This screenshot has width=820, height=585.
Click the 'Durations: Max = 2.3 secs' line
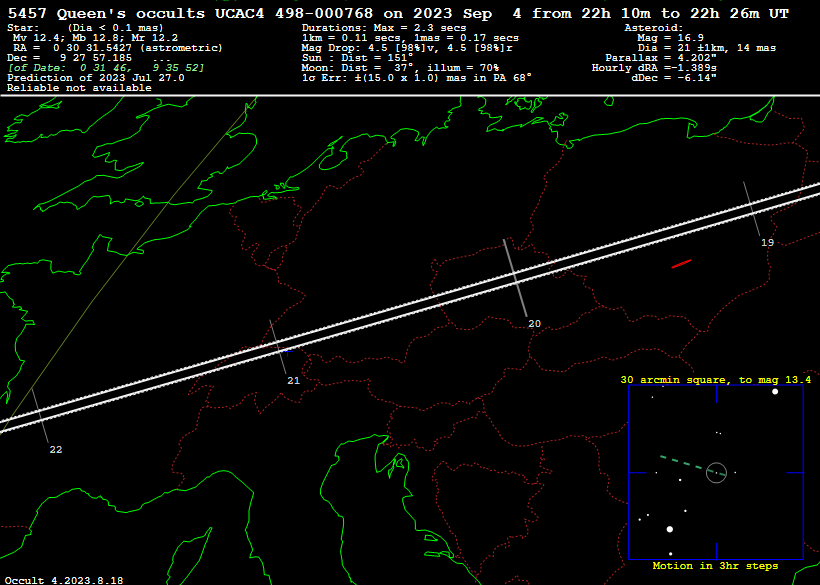[x=384, y=28]
